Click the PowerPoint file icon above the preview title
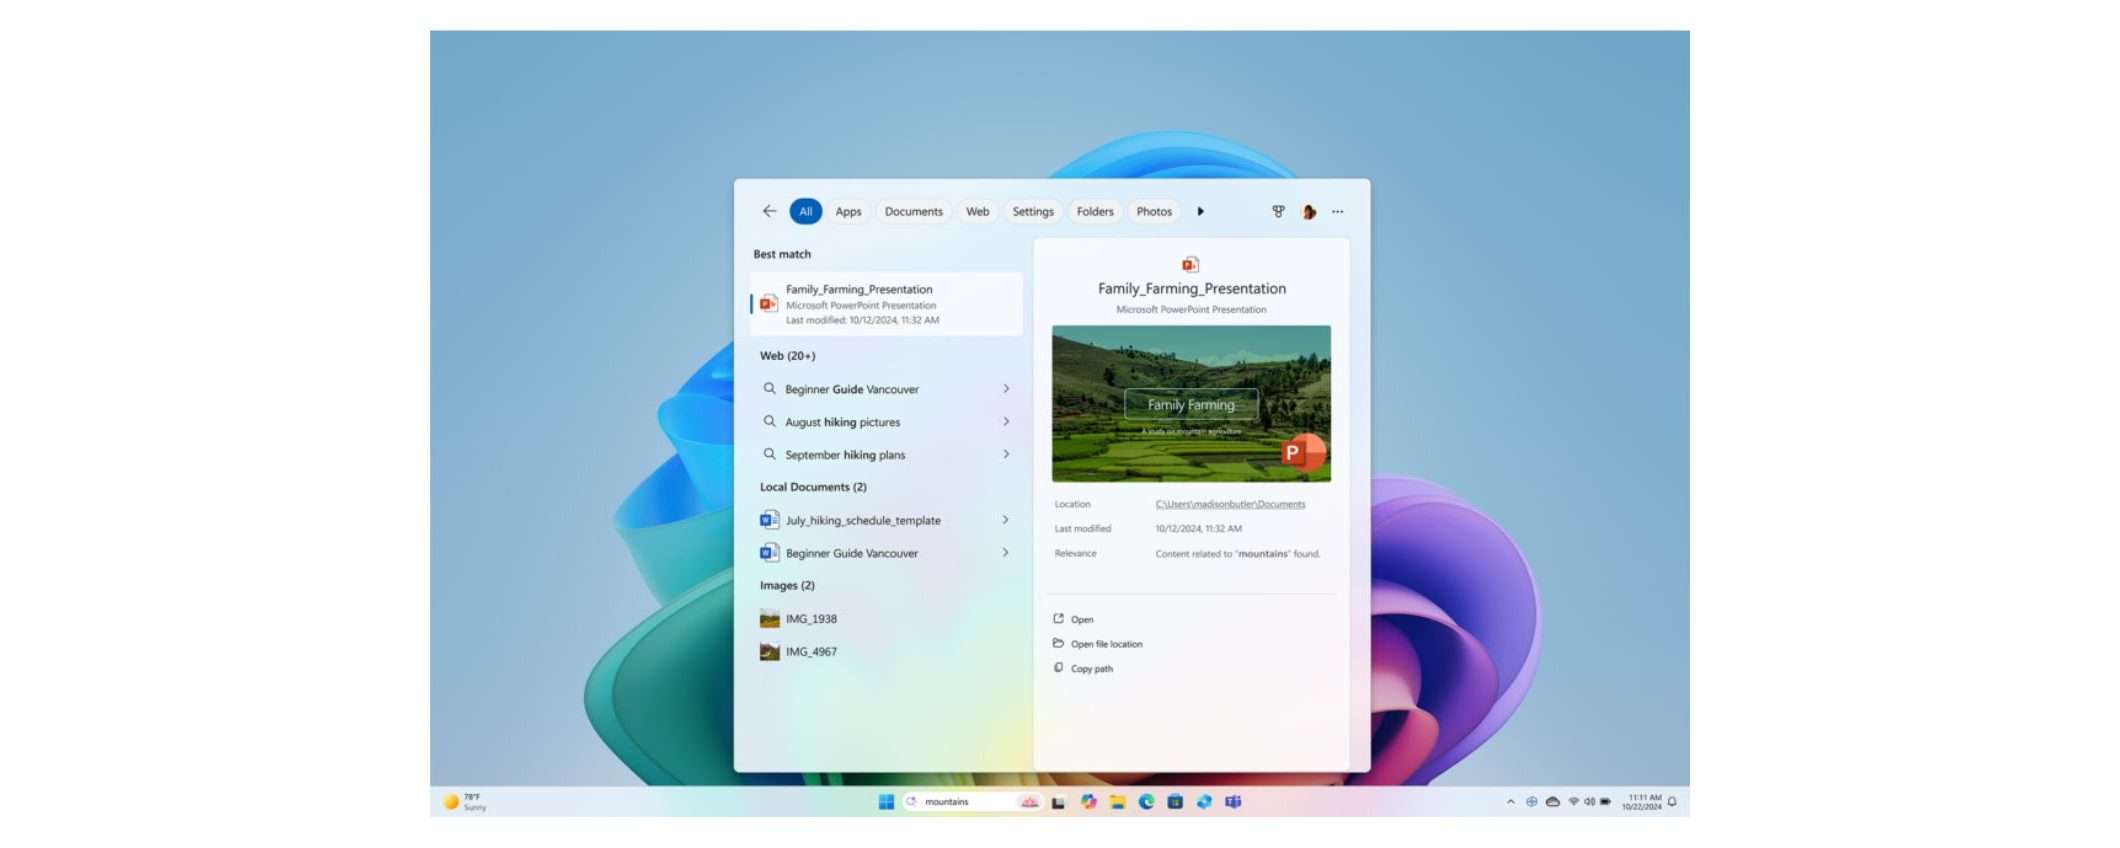2120x848 pixels. (x=1190, y=264)
